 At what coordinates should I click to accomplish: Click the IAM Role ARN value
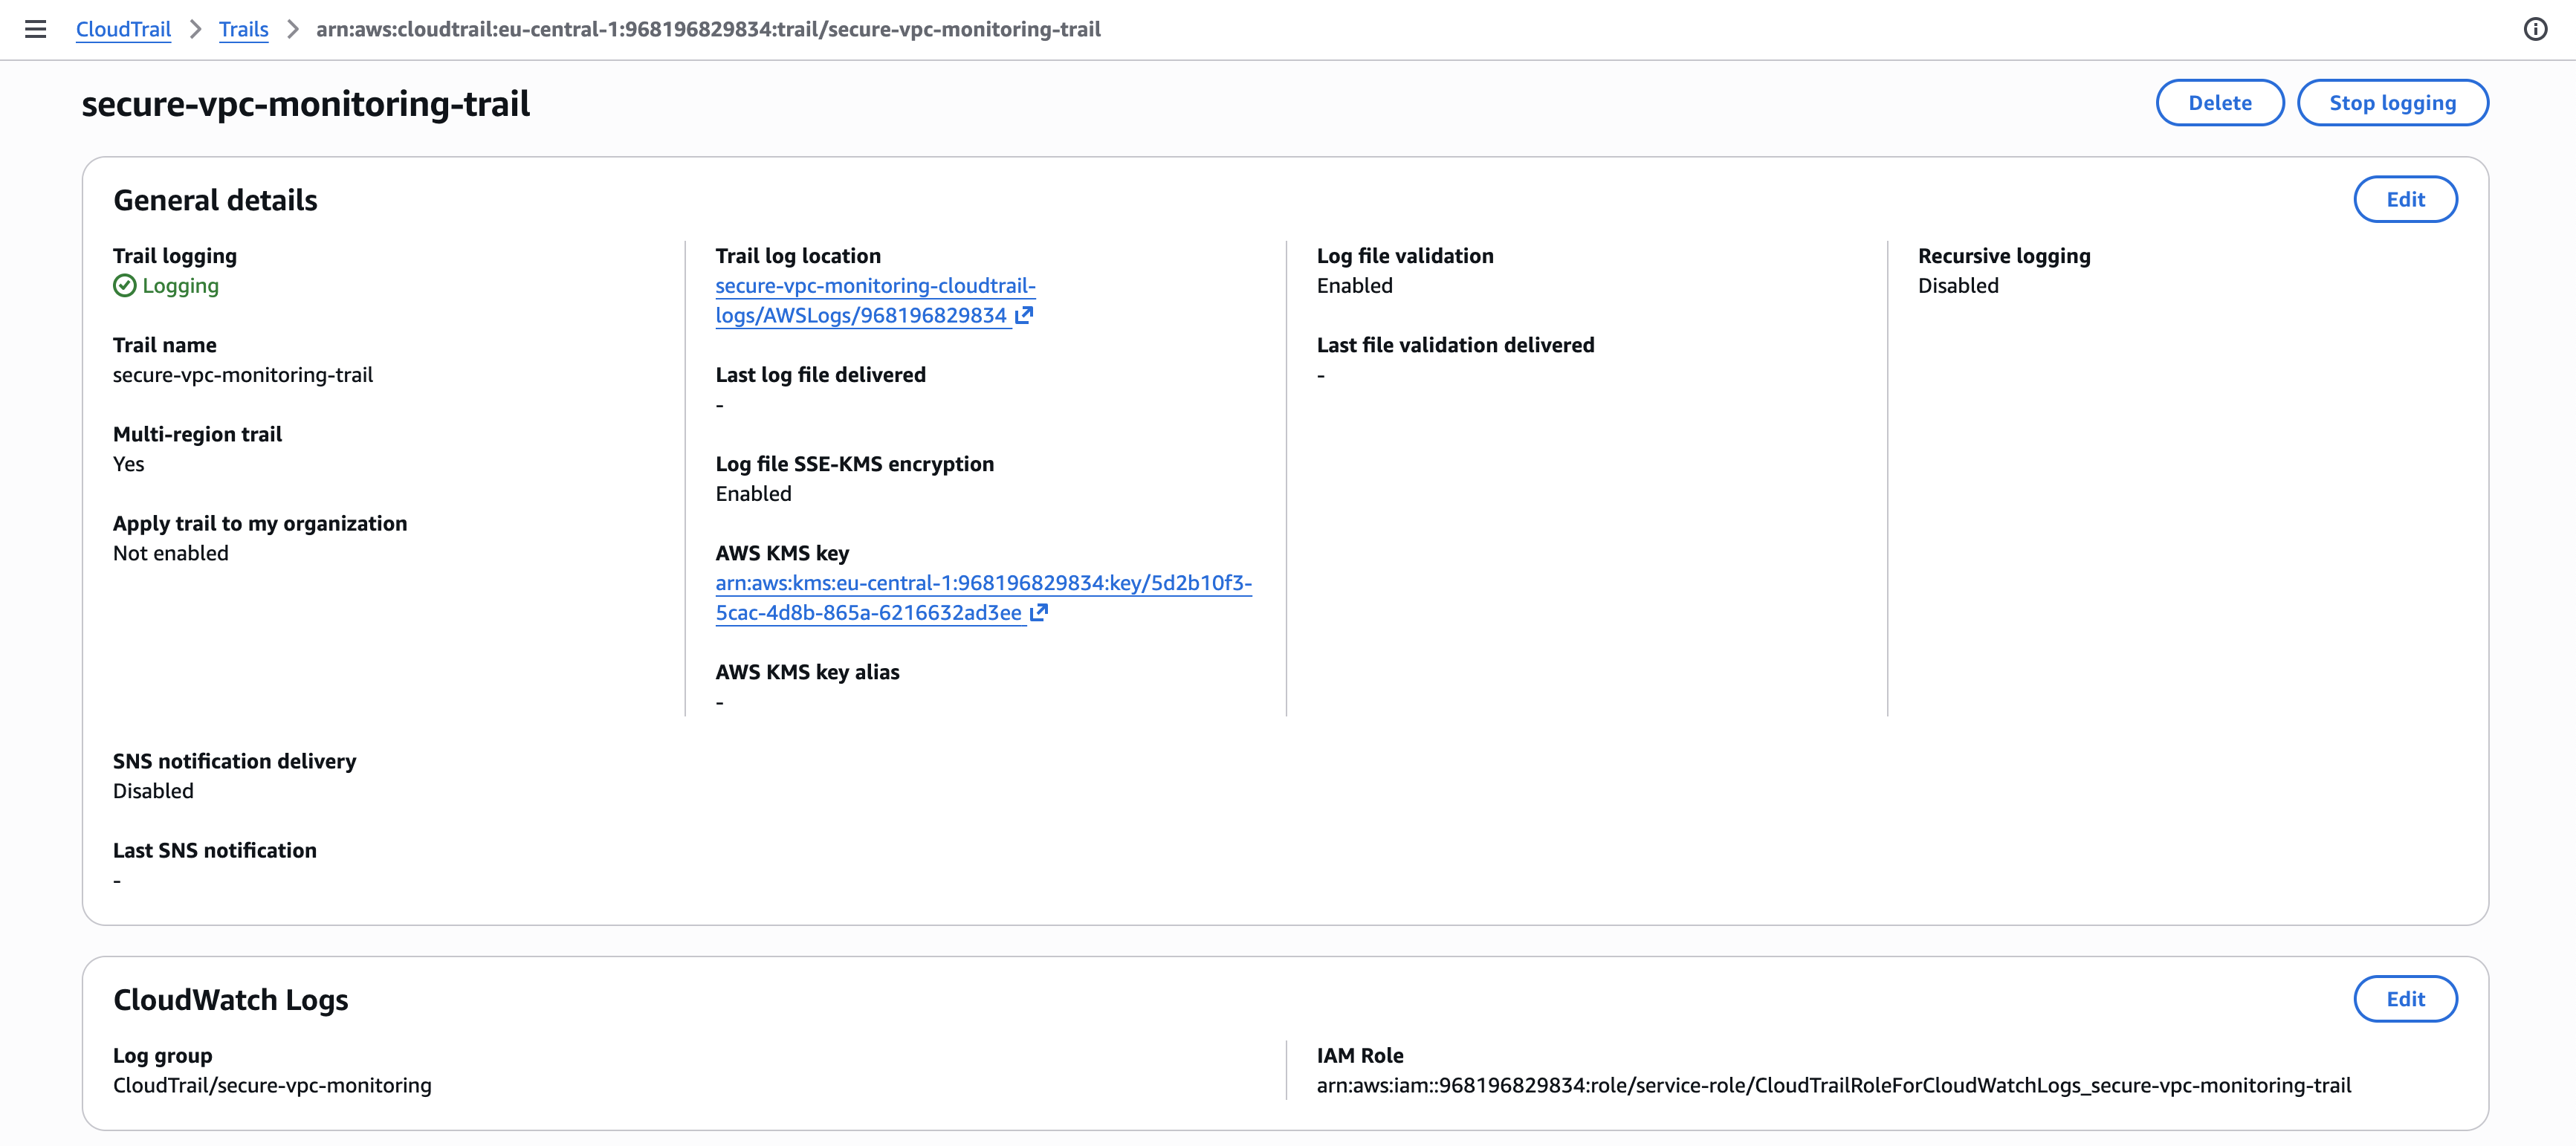tap(1834, 1085)
